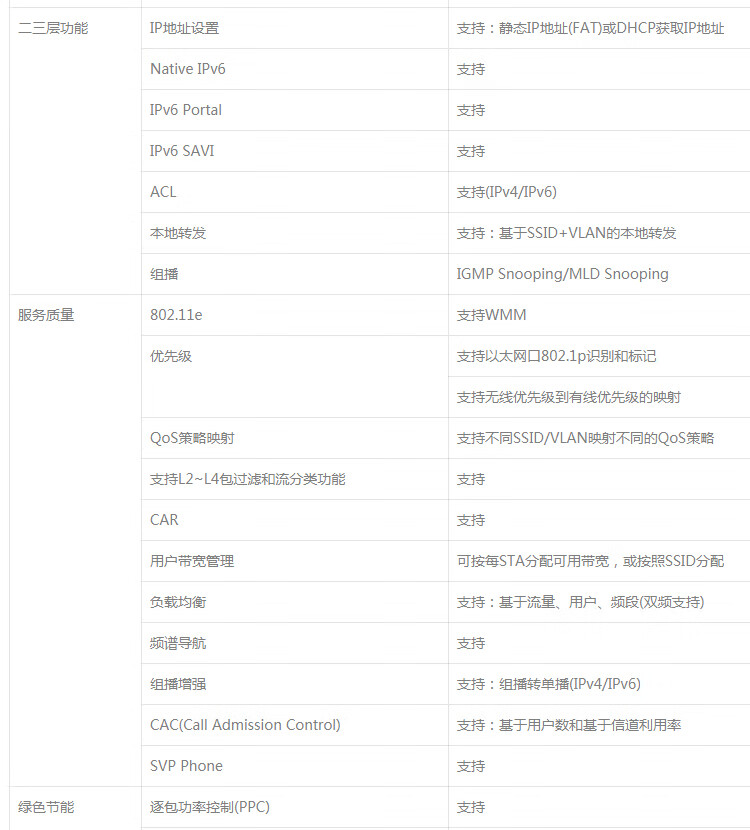Select the IP地址设置 feature cell
This screenshot has height=830, width=750.
184,28
